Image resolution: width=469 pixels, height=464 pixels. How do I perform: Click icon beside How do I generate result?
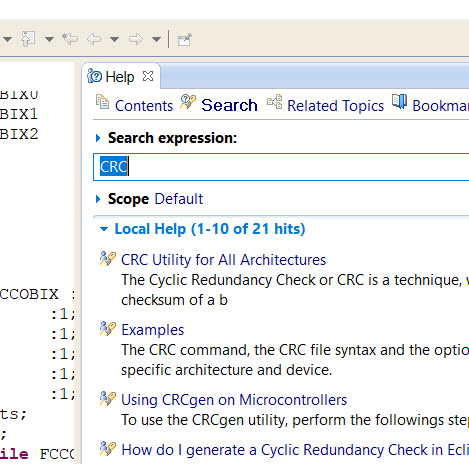point(108,449)
